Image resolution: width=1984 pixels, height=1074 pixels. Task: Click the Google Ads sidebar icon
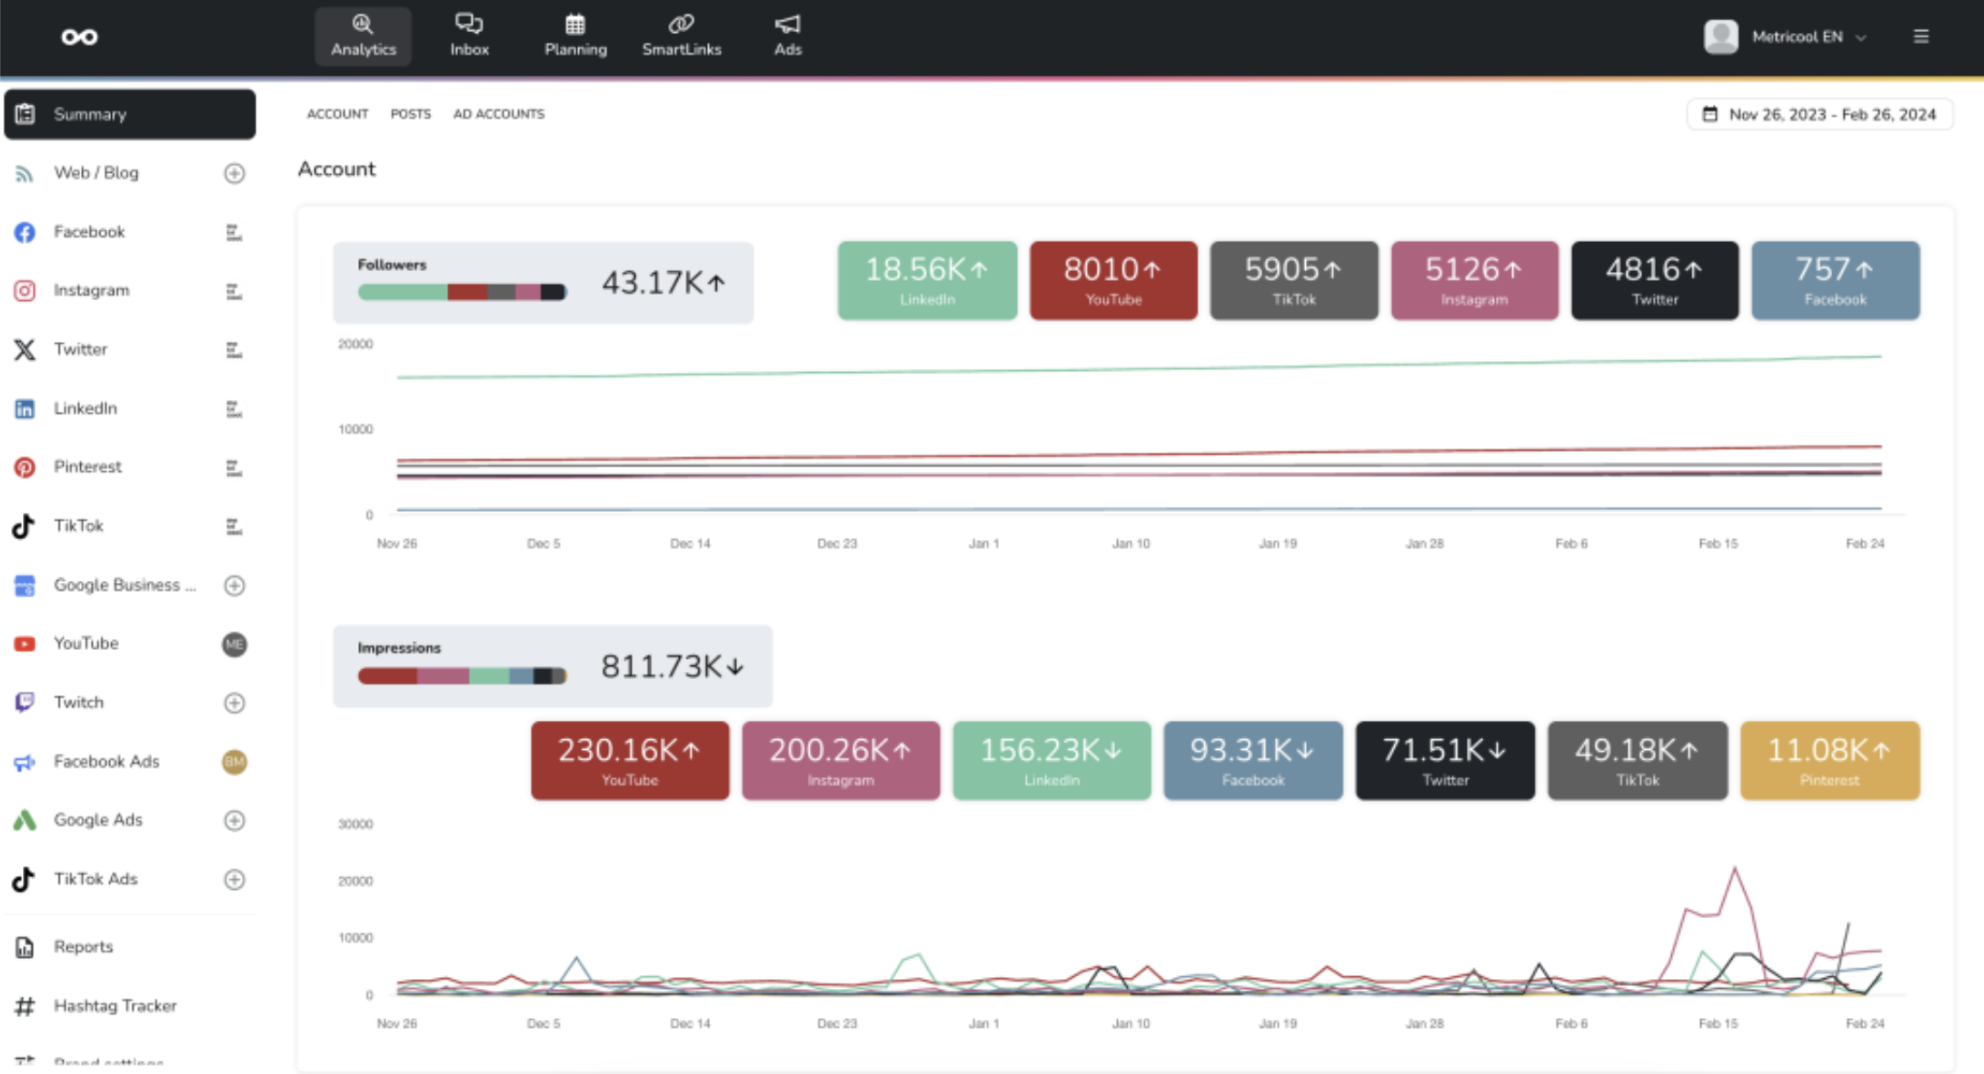tap(24, 820)
